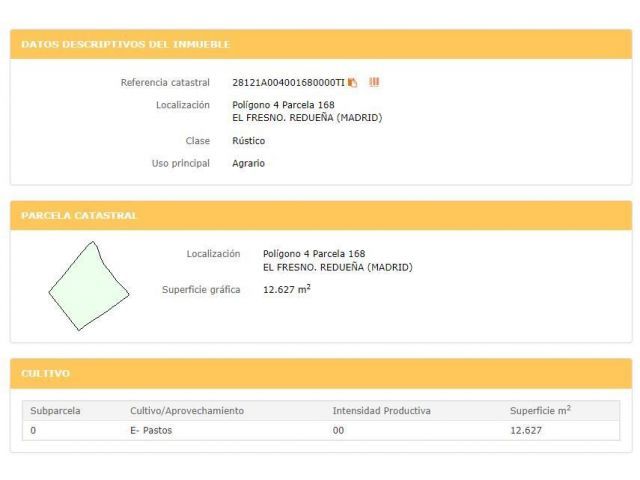Select 'EL FRESNO. REDUEÑA (MADRID)' in parcela section
Image resolution: width=640 pixels, height=480 pixels.
click(x=338, y=267)
